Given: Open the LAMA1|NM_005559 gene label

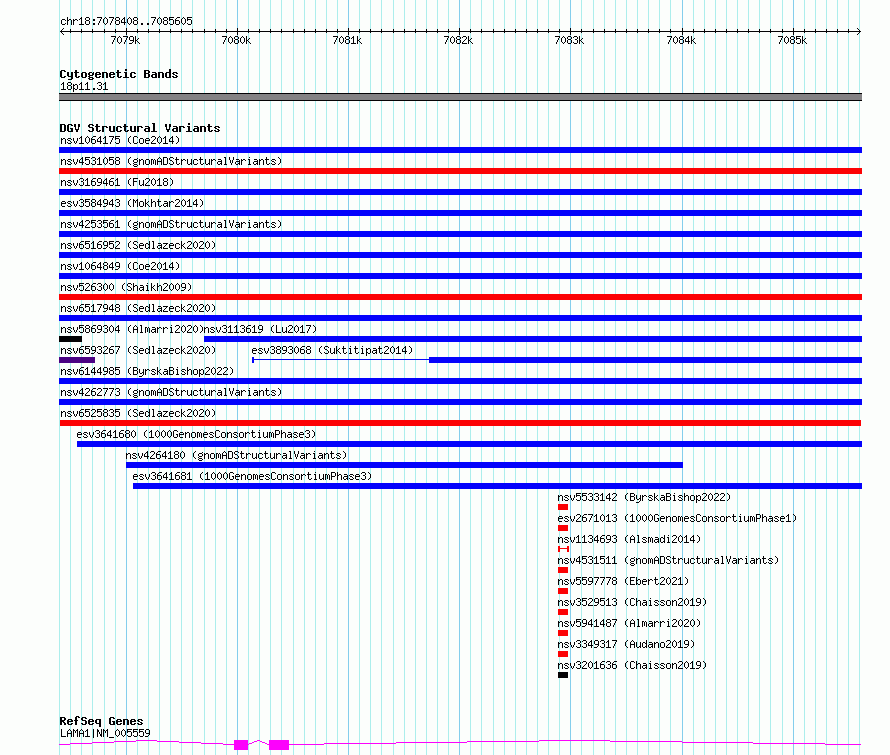Looking at the screenshot, I should [105, 733].
